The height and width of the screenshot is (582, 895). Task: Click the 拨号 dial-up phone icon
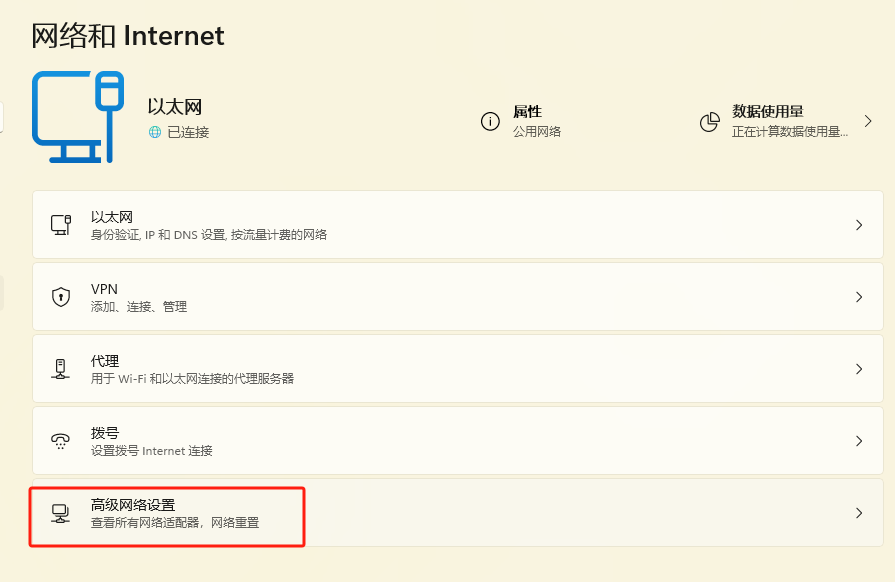61,441
